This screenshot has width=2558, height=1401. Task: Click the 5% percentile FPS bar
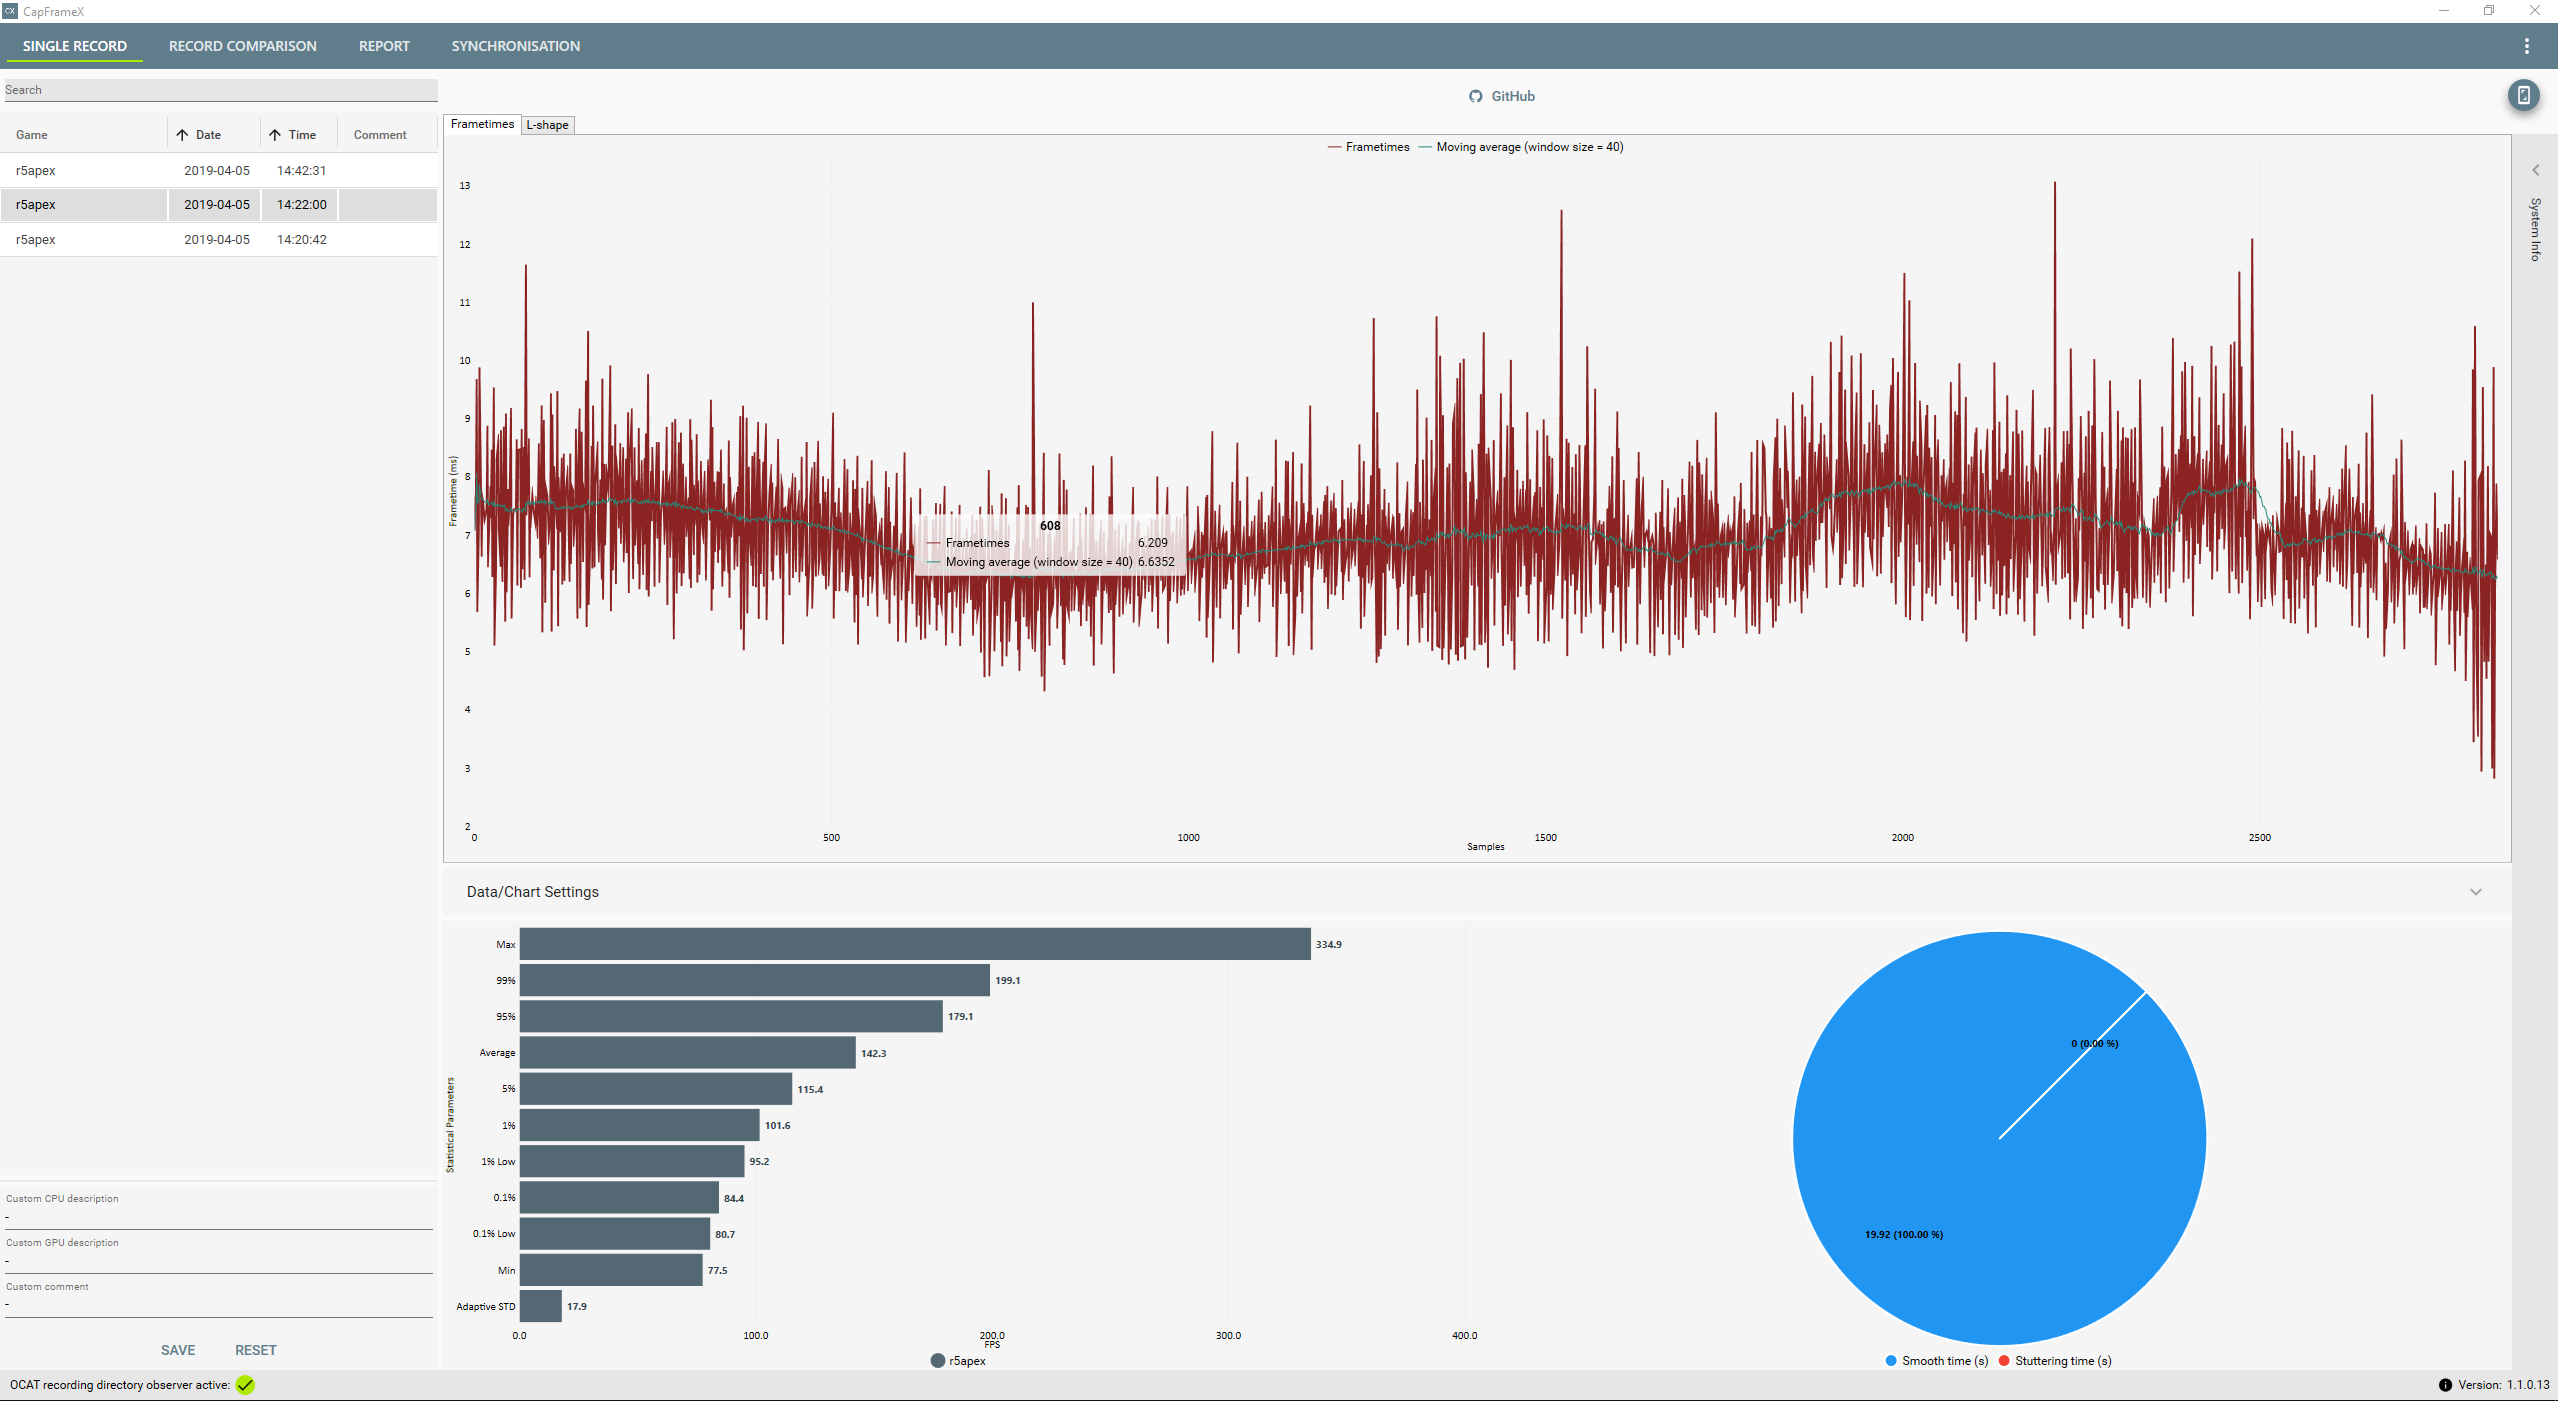click(x=656, y=1089)
